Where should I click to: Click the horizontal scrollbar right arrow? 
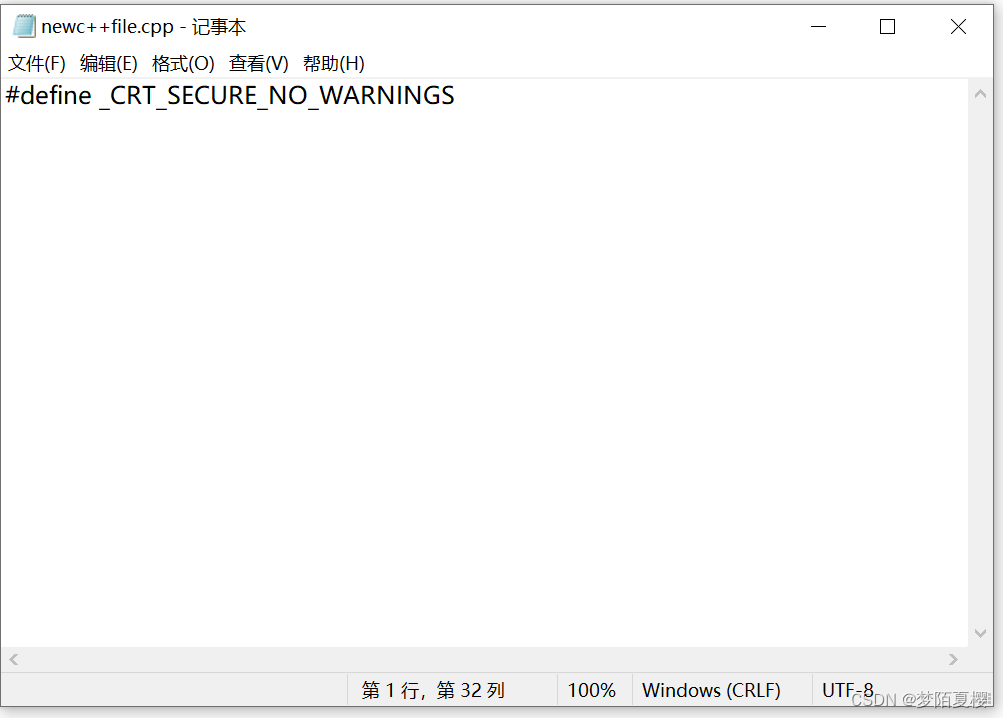click(x=953, y=659)
